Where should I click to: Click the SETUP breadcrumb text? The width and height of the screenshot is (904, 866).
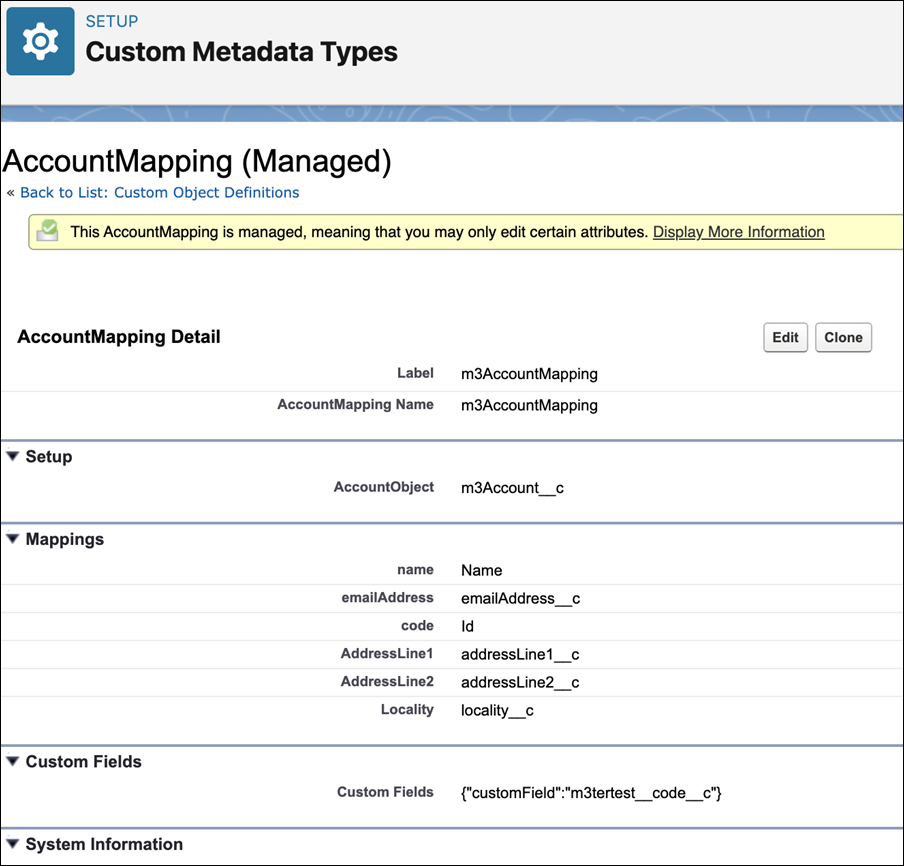[x=112, y=21]
